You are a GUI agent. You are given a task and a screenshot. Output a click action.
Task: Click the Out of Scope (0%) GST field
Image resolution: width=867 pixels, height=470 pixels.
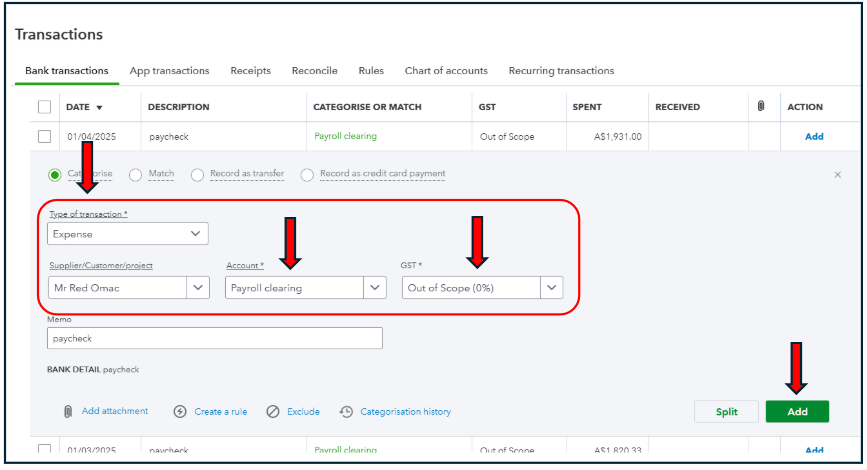(x=471, y=288)
